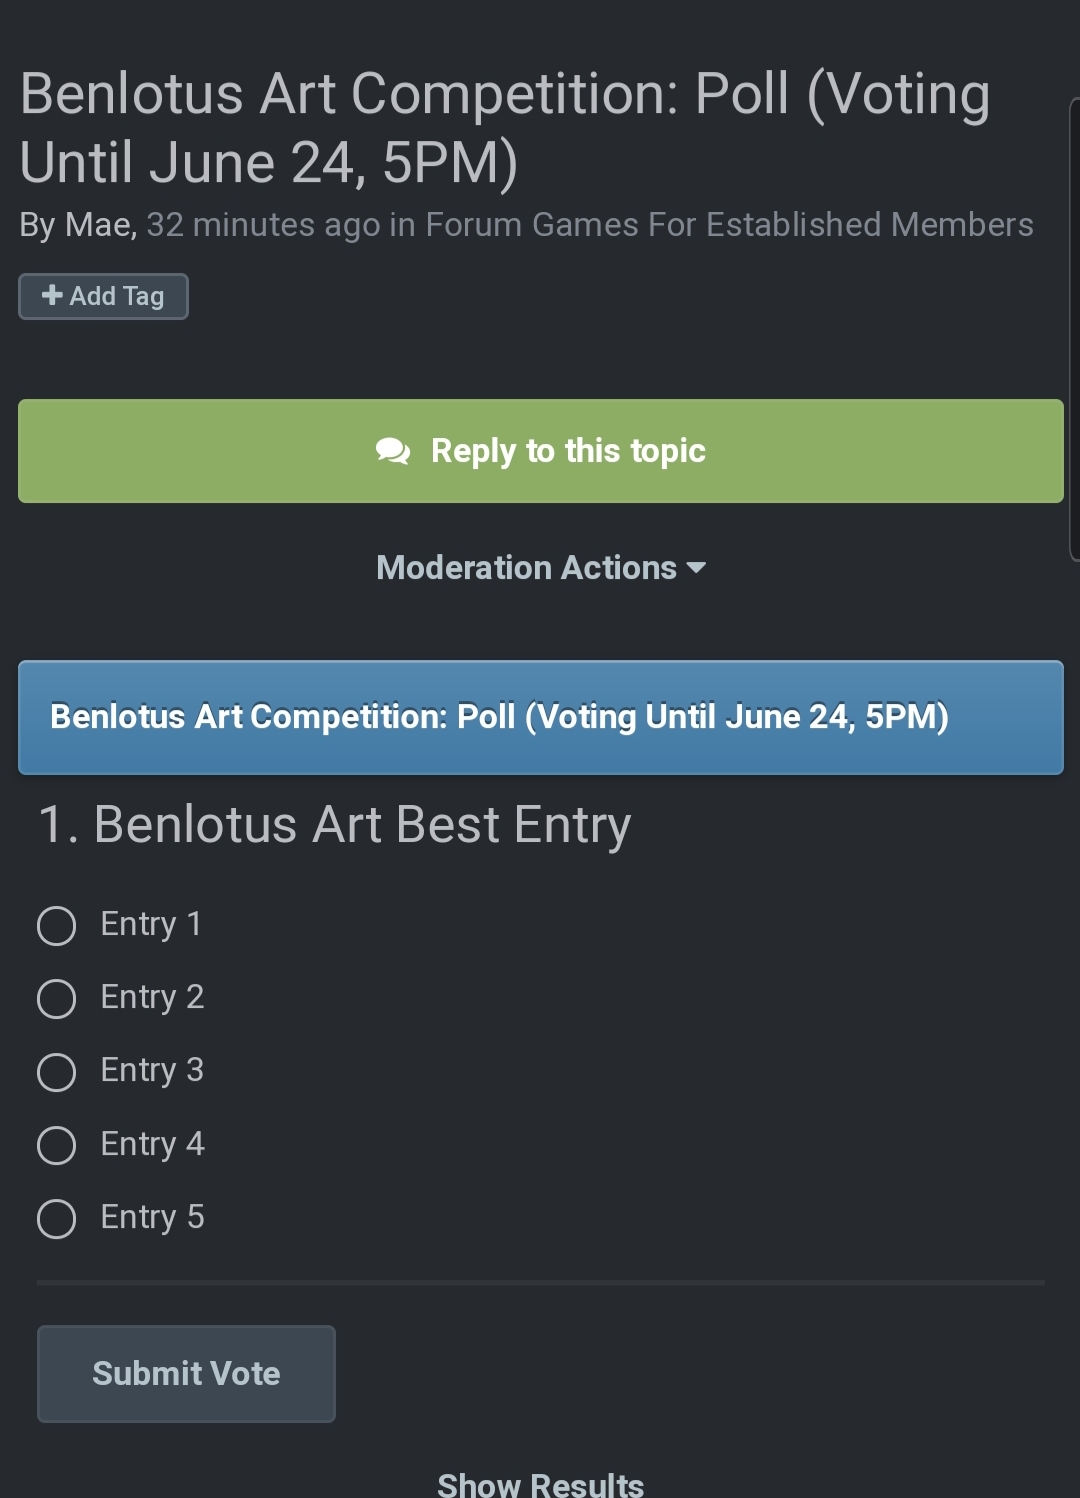Go to Forum Games For Established Members
Viewport: 1080px width, 1498px height.
tap(729, 225)
